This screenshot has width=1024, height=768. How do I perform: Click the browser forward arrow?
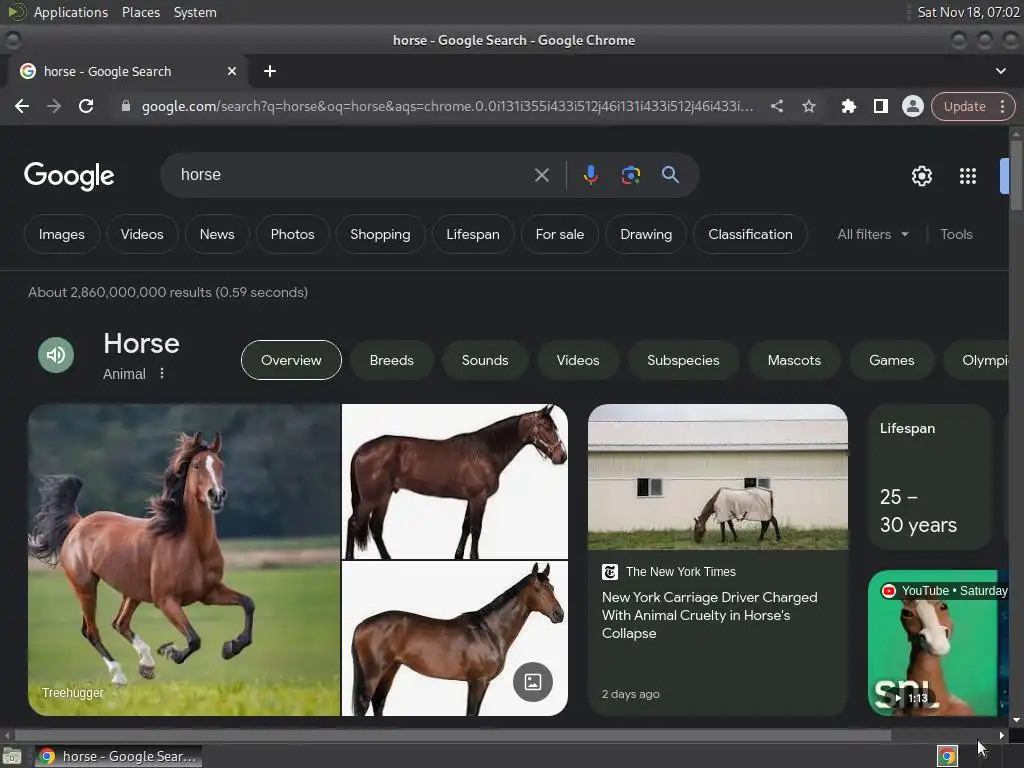(54, 106)
